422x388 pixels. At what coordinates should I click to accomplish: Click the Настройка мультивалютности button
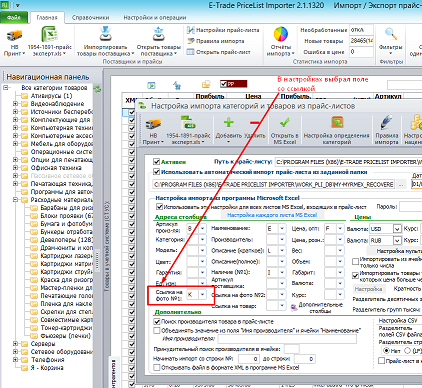pyautogui.click(x=395, y=251)
